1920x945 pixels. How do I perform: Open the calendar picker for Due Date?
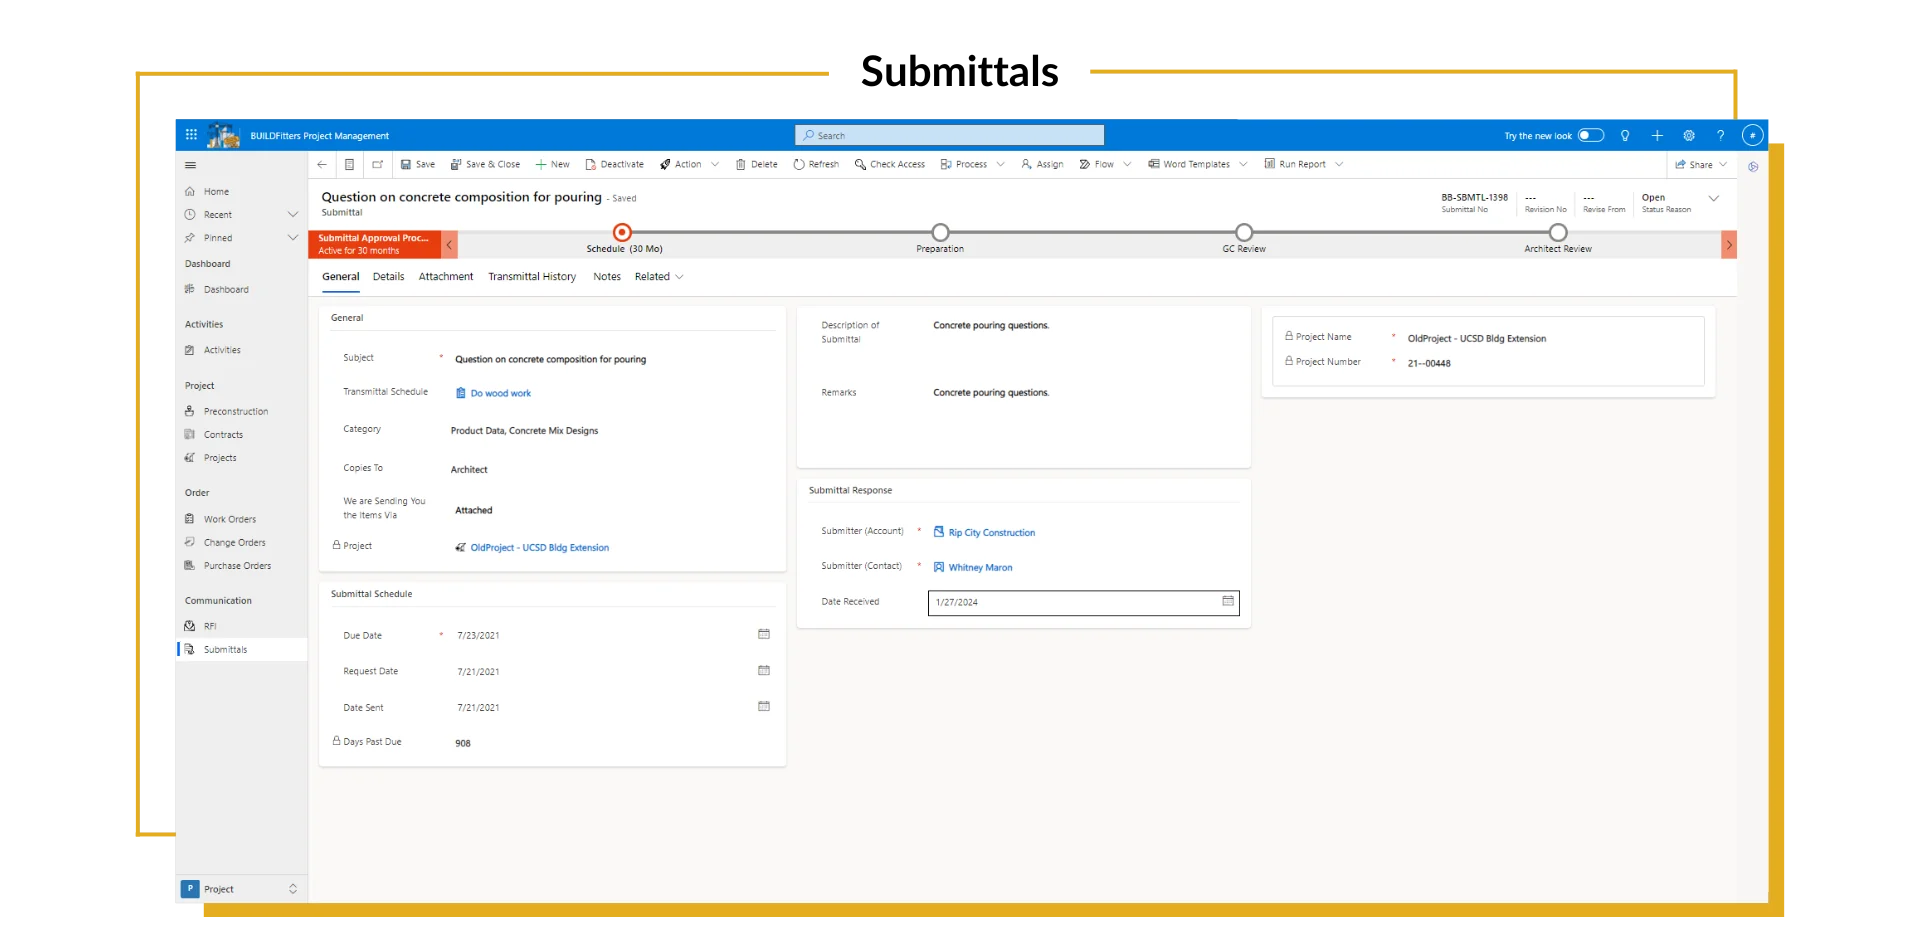763,634
